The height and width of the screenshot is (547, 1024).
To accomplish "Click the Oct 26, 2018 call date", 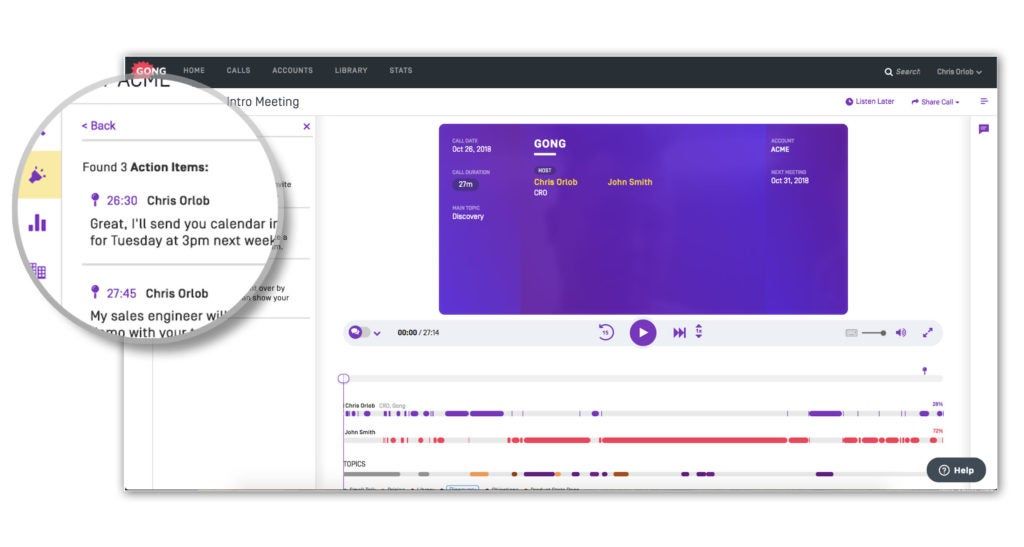I will pos(472,149).
